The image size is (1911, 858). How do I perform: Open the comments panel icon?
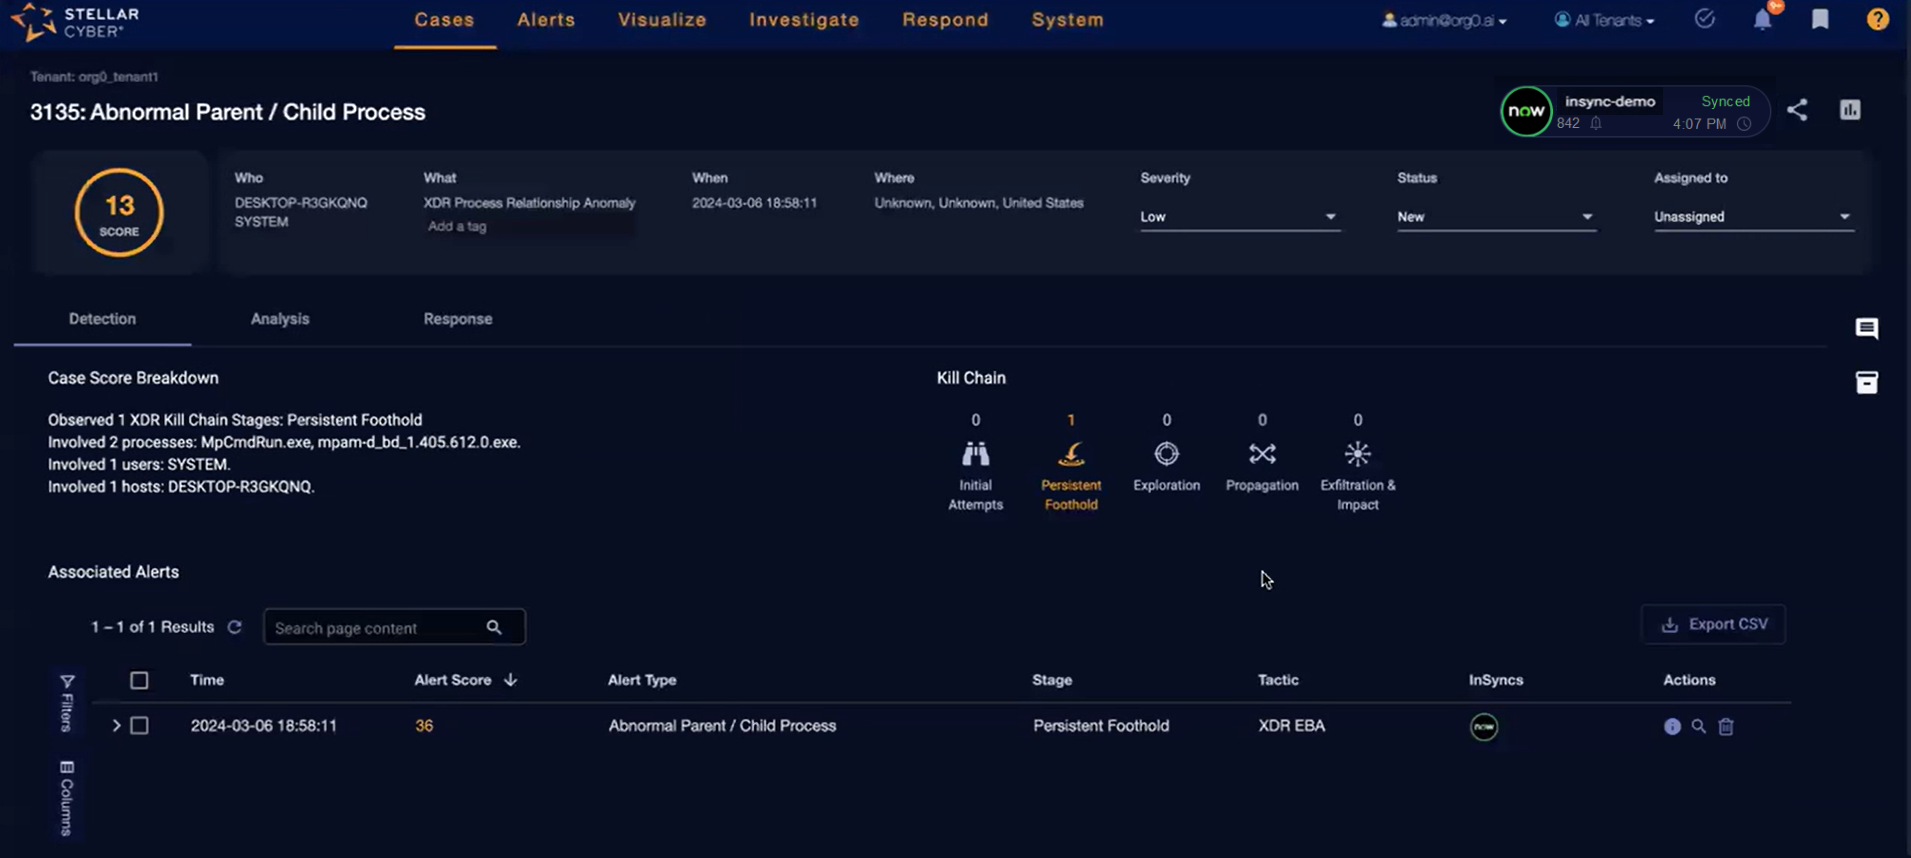1866,329
